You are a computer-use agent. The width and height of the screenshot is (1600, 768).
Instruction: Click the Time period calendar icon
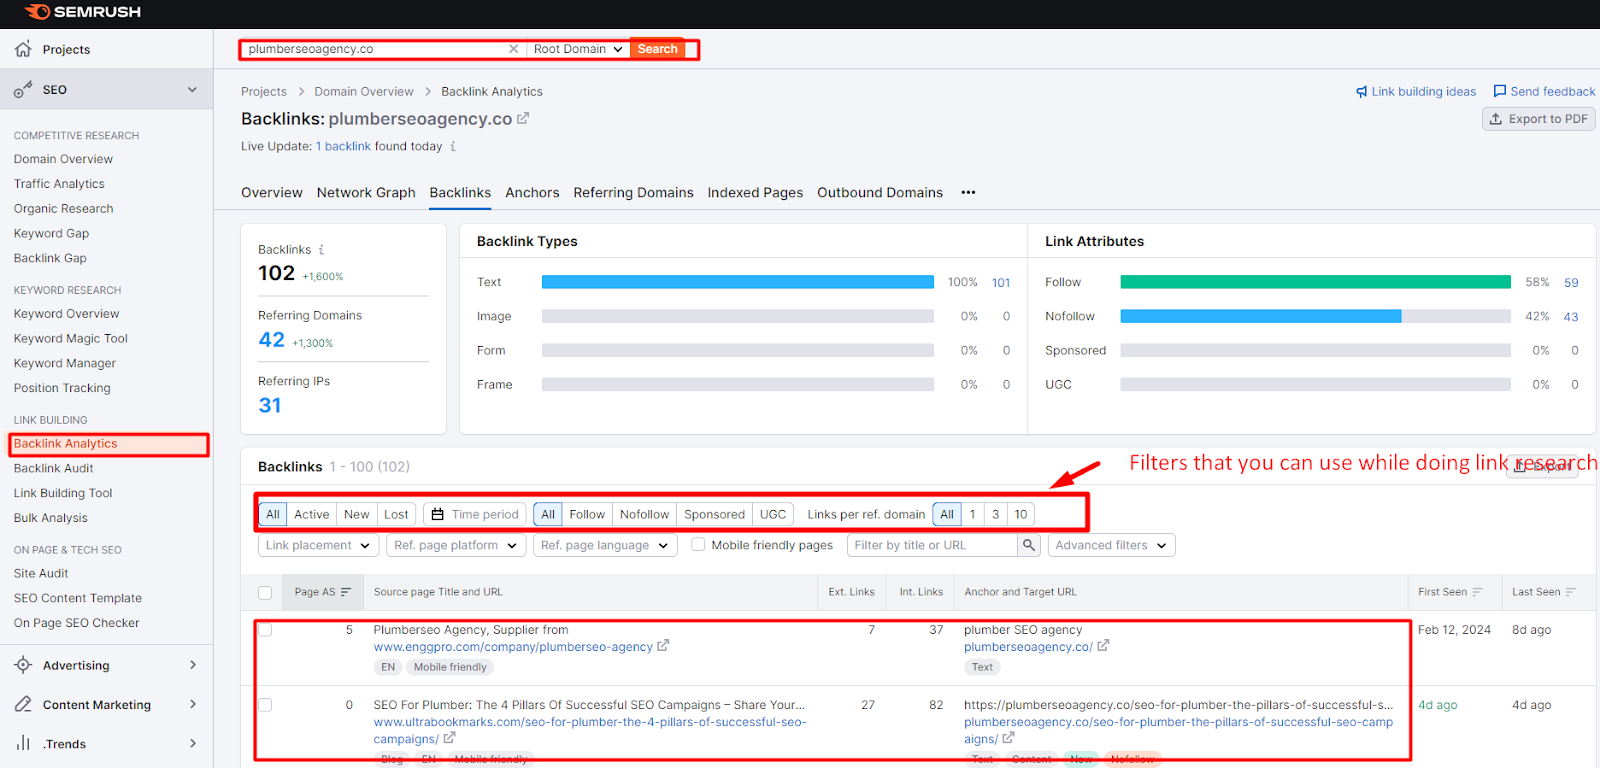(x=437, y=514)
